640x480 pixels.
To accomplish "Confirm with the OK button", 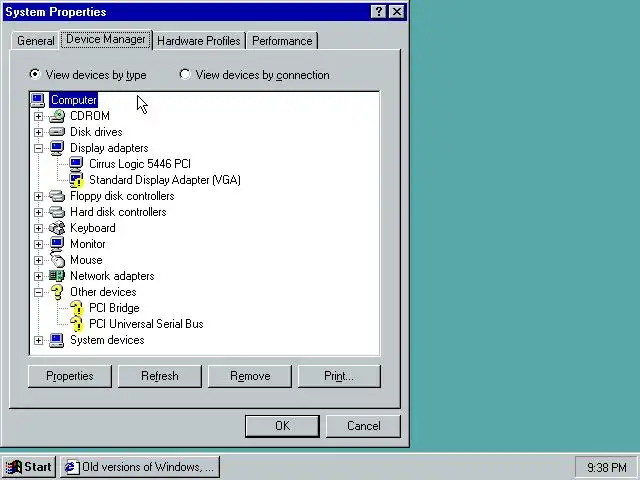I will [x=282, y=426].
